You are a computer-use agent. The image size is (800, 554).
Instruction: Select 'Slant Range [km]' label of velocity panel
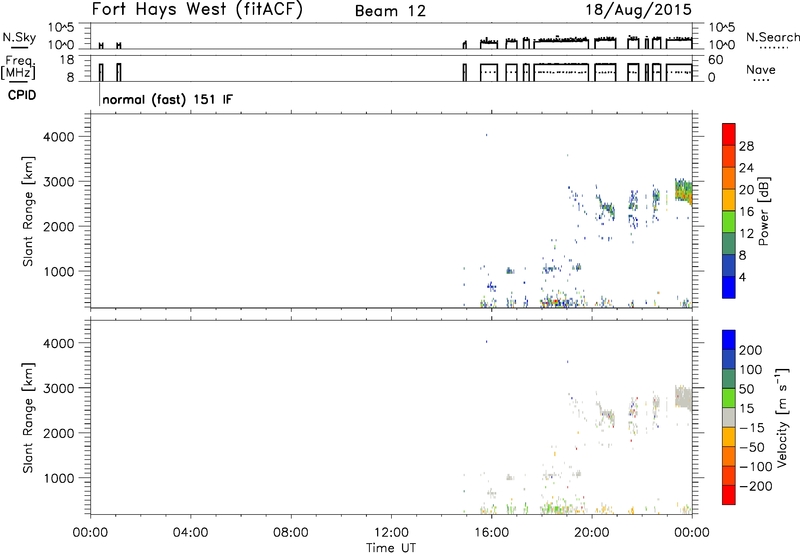point(28,418)
